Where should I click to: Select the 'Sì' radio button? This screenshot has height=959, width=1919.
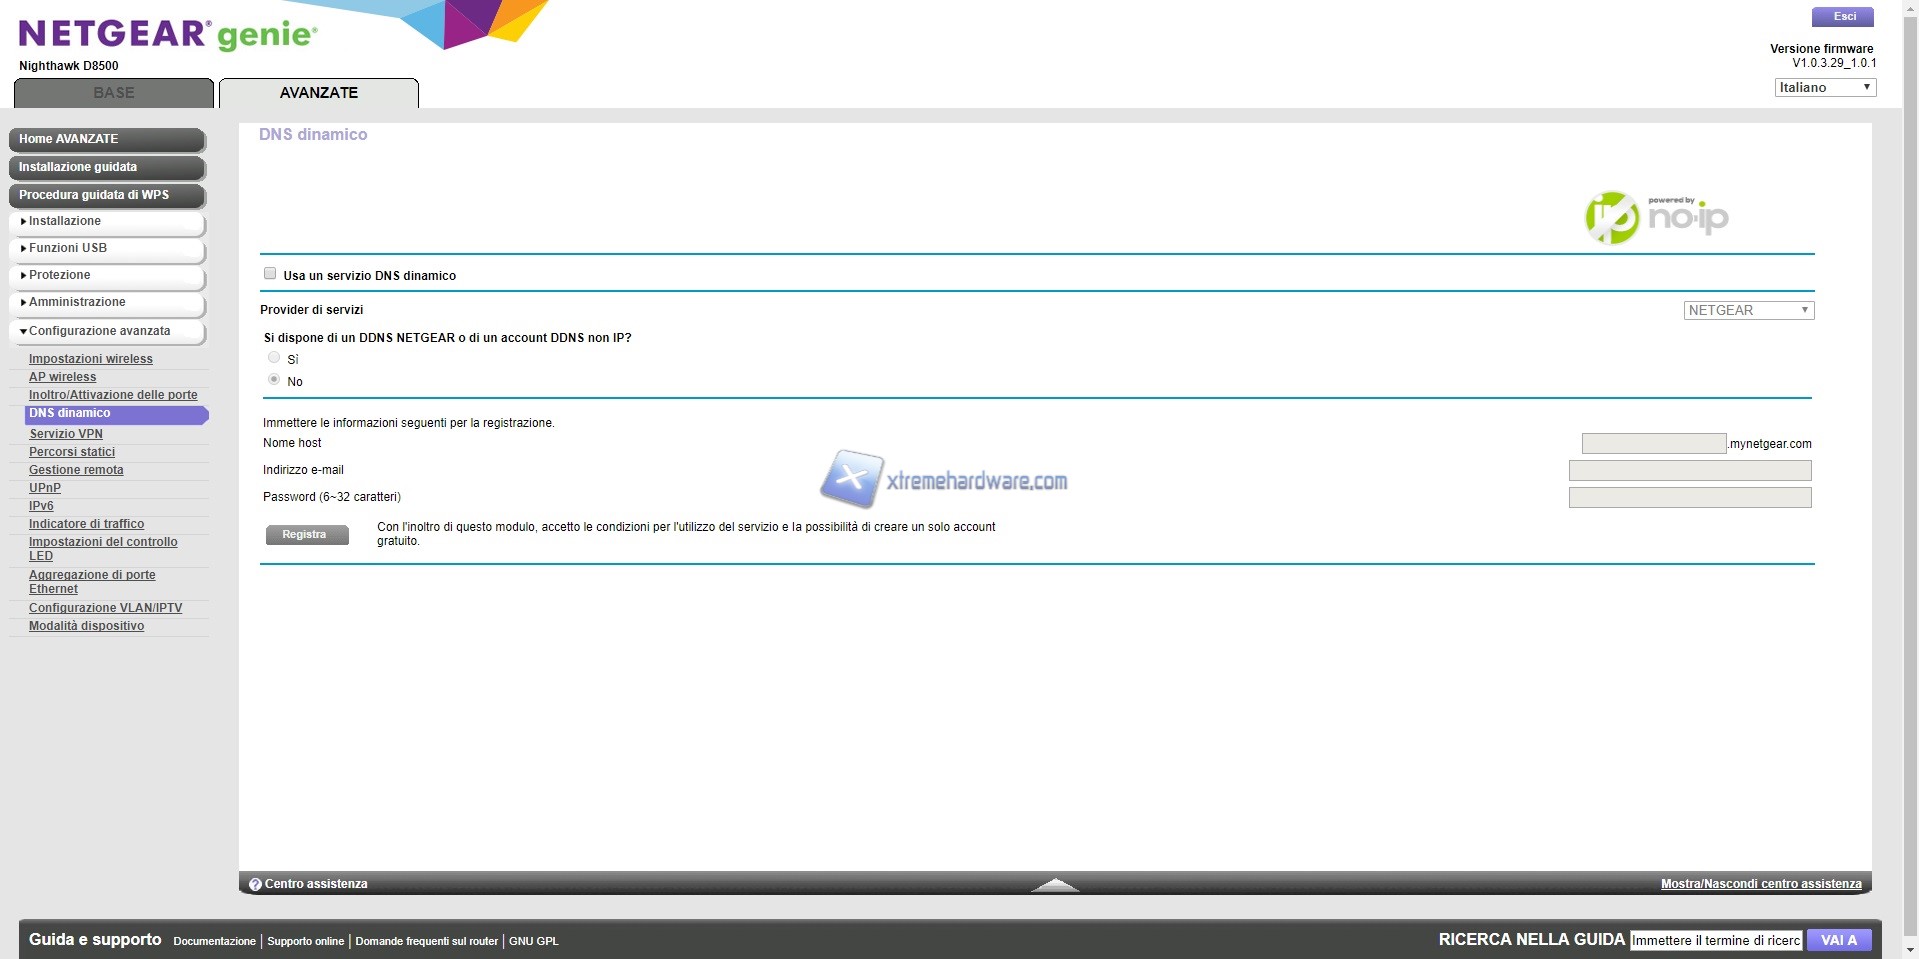(274, 358)
